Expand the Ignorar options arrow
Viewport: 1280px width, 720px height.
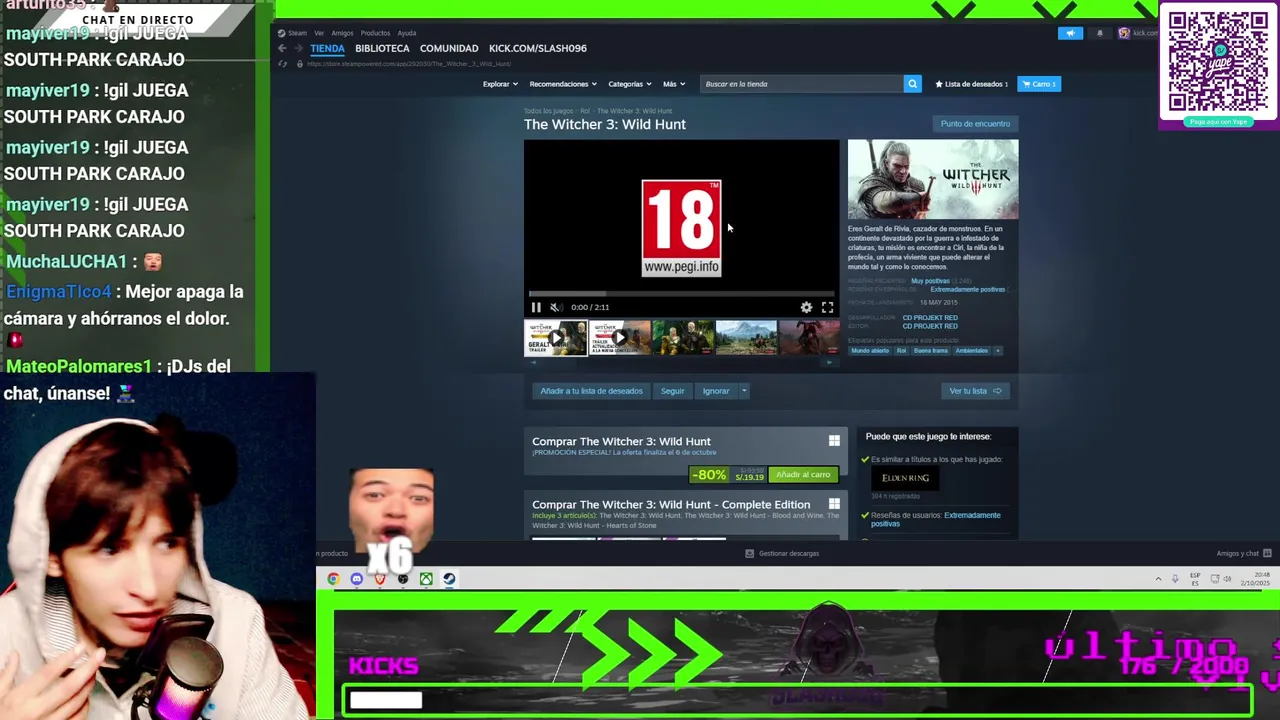coord(744,391)
